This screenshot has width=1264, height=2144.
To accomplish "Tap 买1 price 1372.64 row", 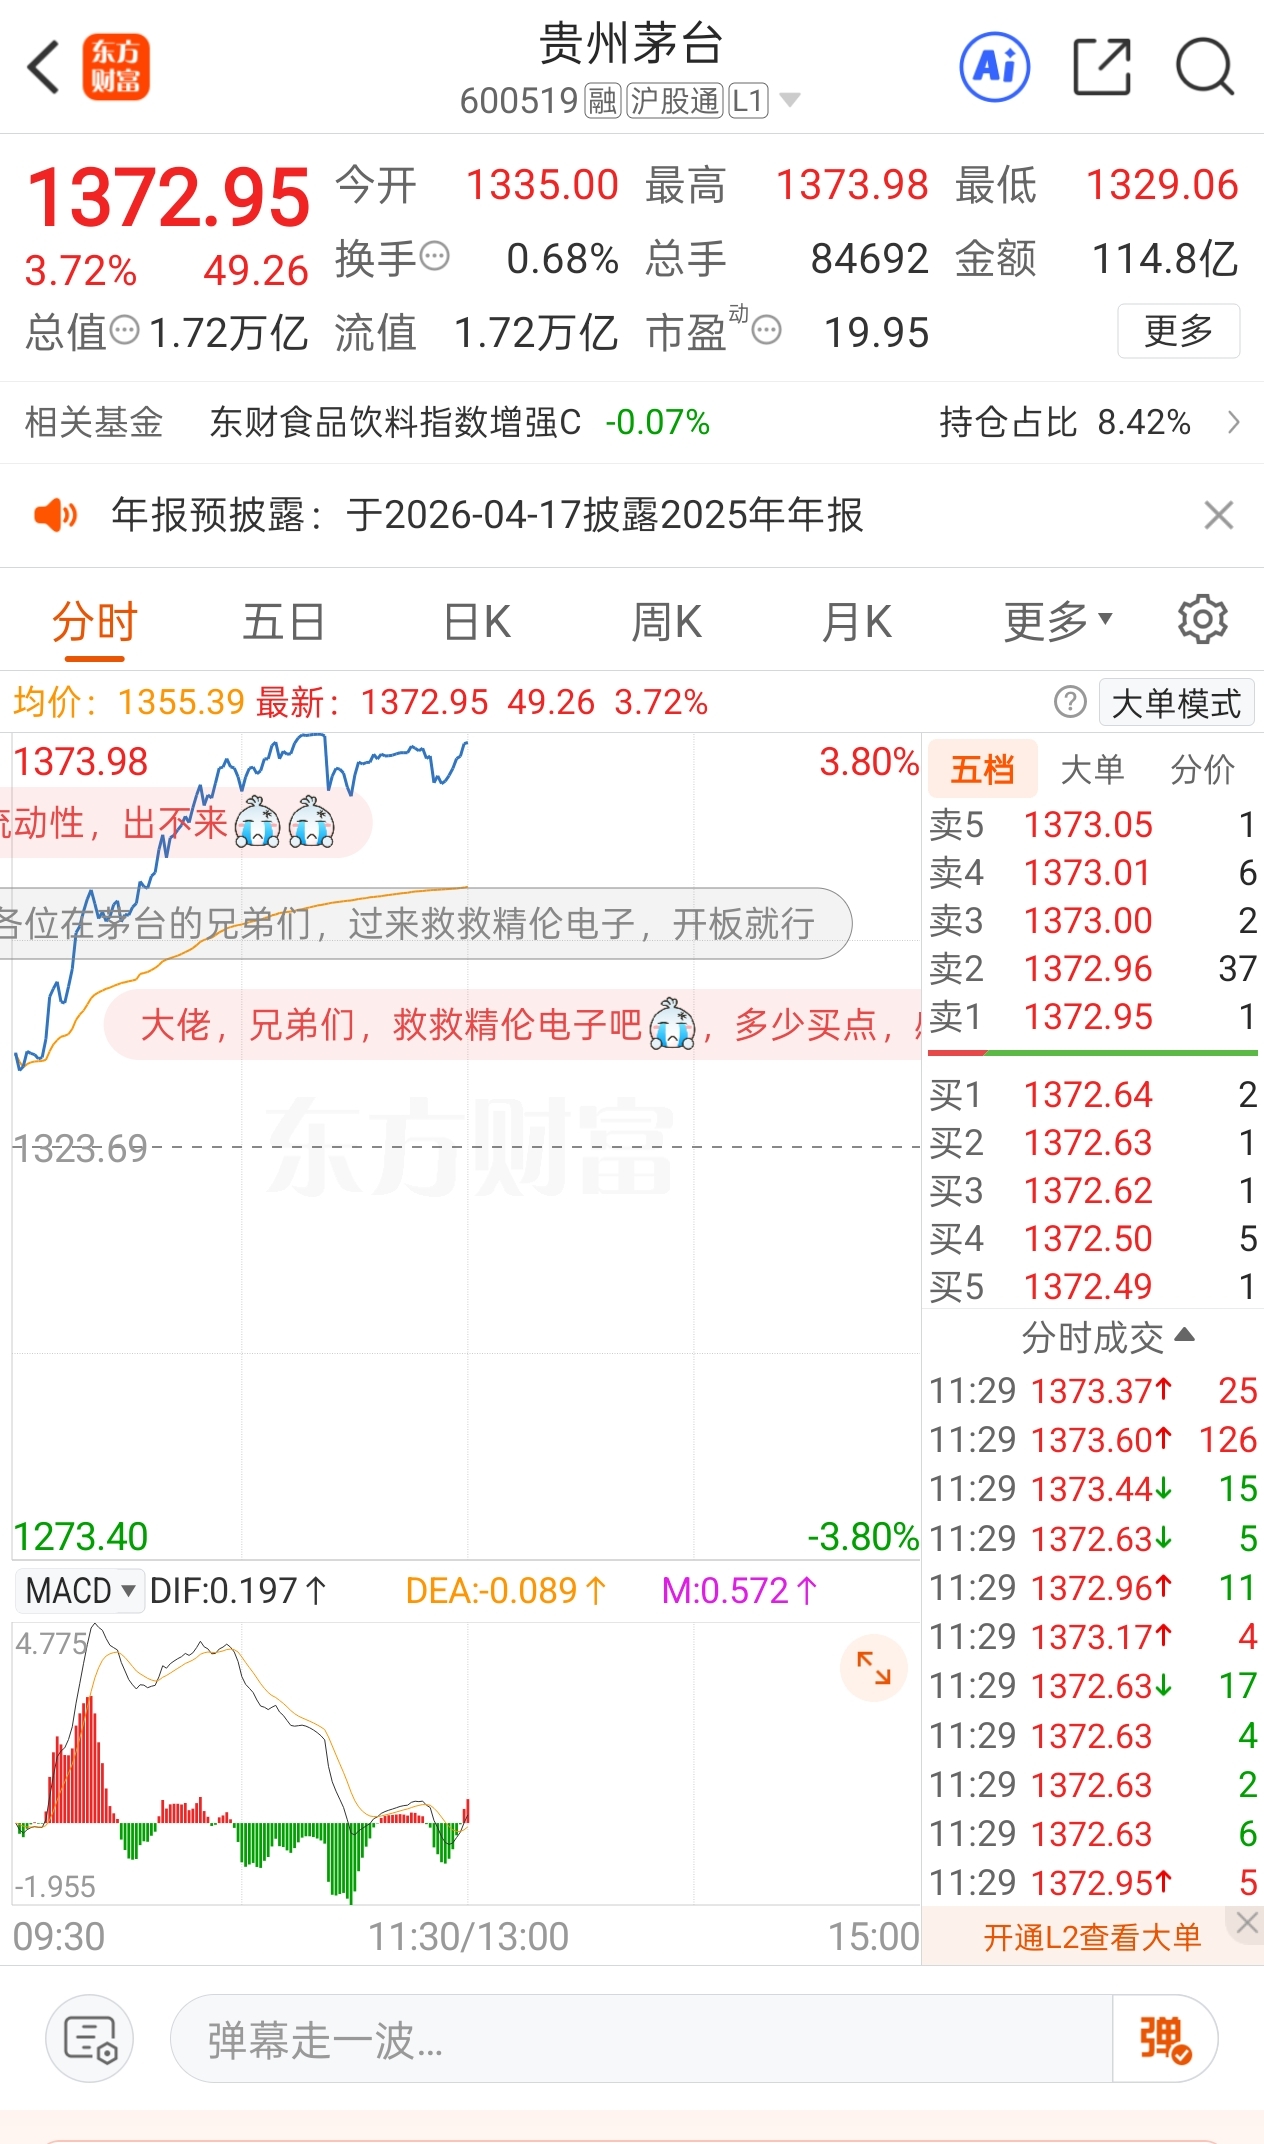I will pos(1092,1095).
